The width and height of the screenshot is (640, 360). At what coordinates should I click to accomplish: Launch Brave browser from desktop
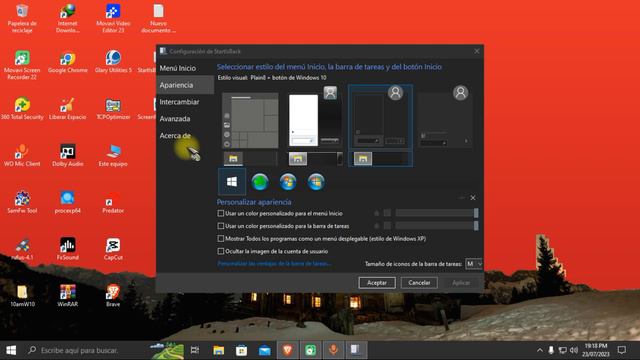coord(113,296)
